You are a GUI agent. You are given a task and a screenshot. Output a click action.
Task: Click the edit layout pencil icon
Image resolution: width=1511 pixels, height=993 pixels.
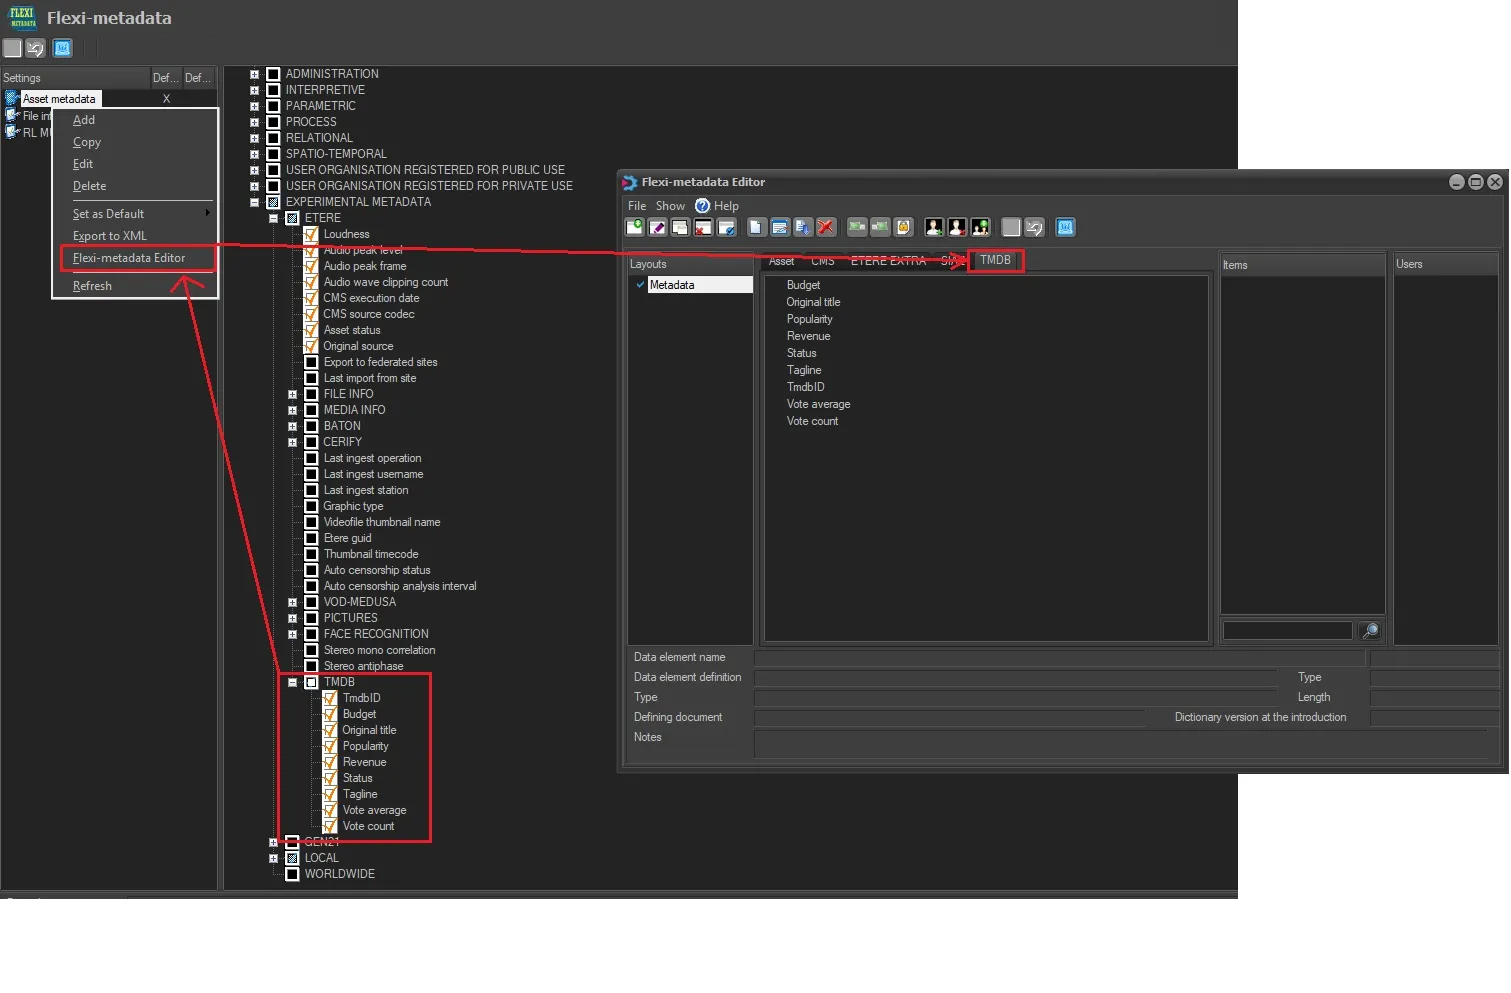[658, 227]
